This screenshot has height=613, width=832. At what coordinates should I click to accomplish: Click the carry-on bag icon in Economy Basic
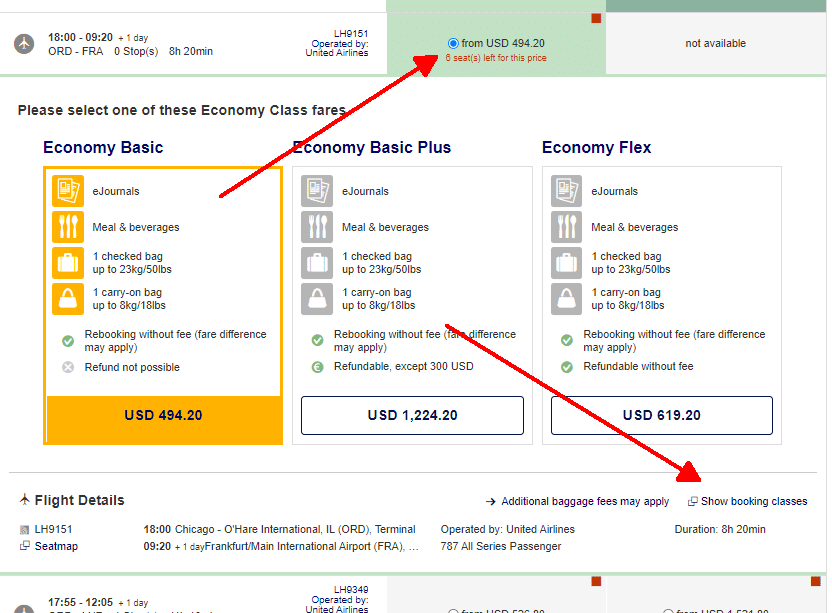pos(68,298)
